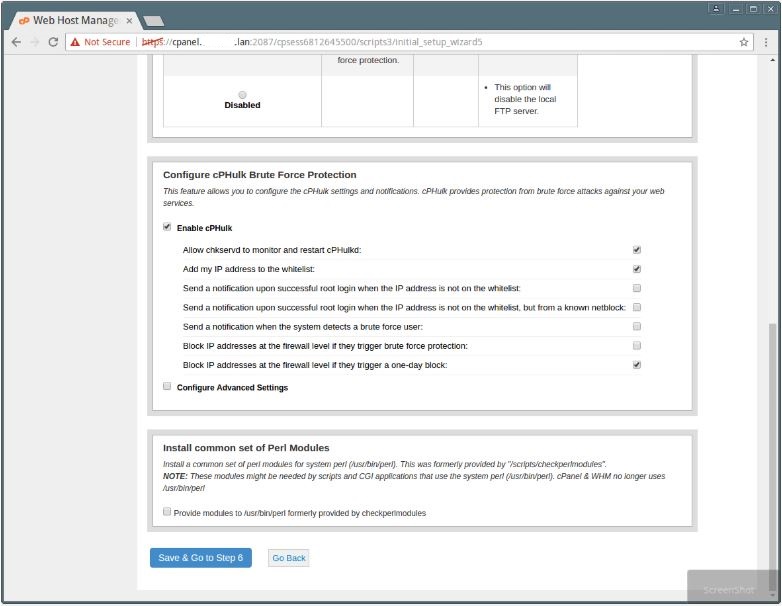The height and width of the screenshot is (606, 782).
Task: Enable notification for detected brute force user
Action: coord(637,326)
